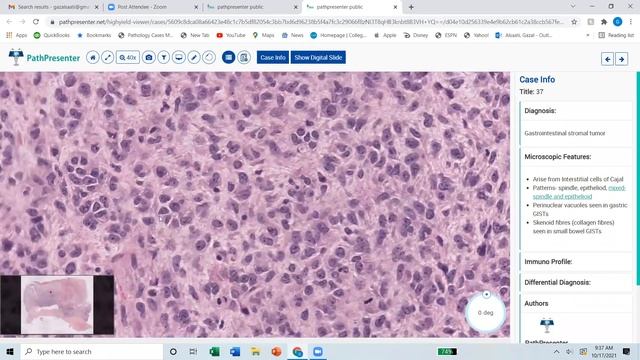Switch to Gmail Search results tab

point(53,7)
